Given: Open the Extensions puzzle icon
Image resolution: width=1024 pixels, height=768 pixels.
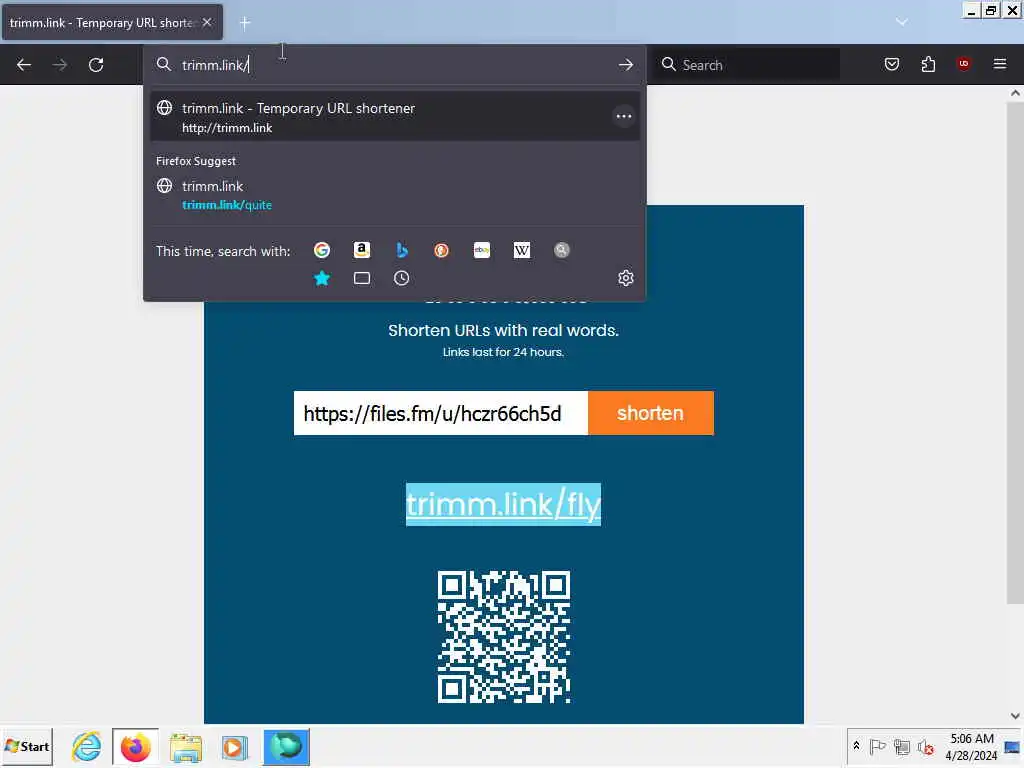Looking at the screenshot, I should point(928,64).
